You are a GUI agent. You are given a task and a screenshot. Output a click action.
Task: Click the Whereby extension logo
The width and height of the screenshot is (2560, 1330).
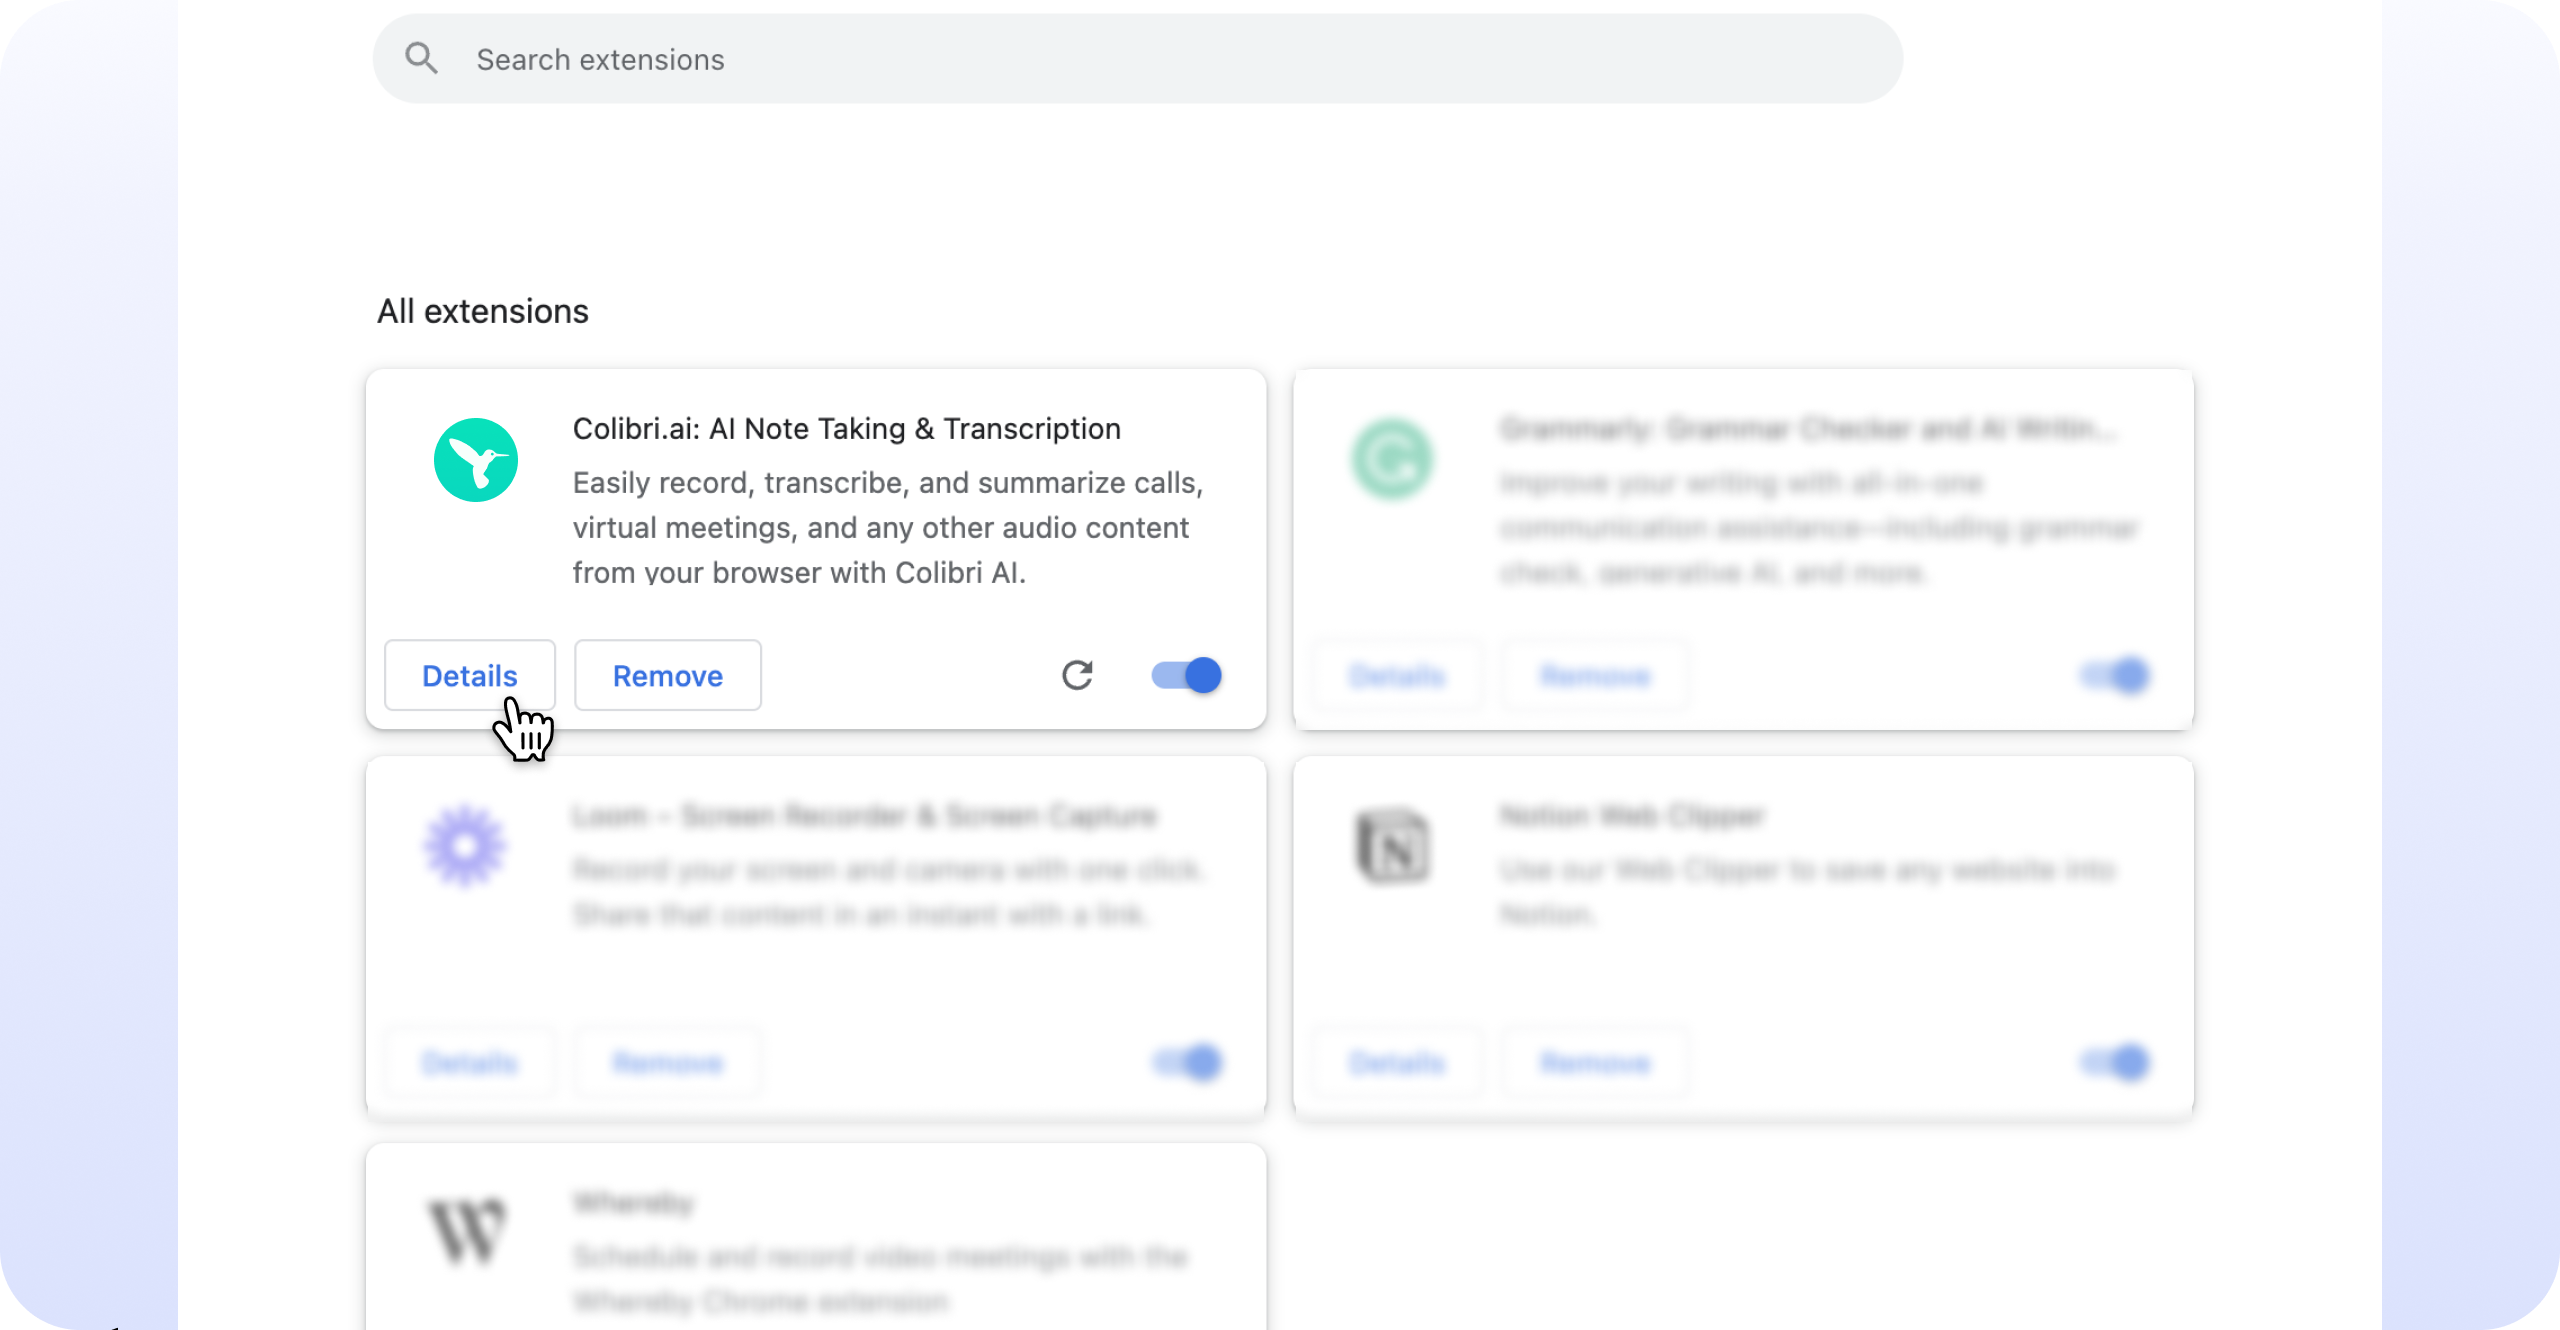click(x=466, y=1231)
